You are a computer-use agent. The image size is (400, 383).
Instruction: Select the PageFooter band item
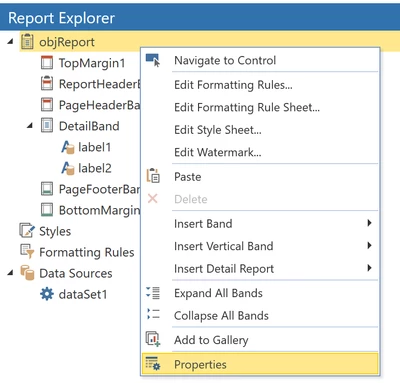100,189
